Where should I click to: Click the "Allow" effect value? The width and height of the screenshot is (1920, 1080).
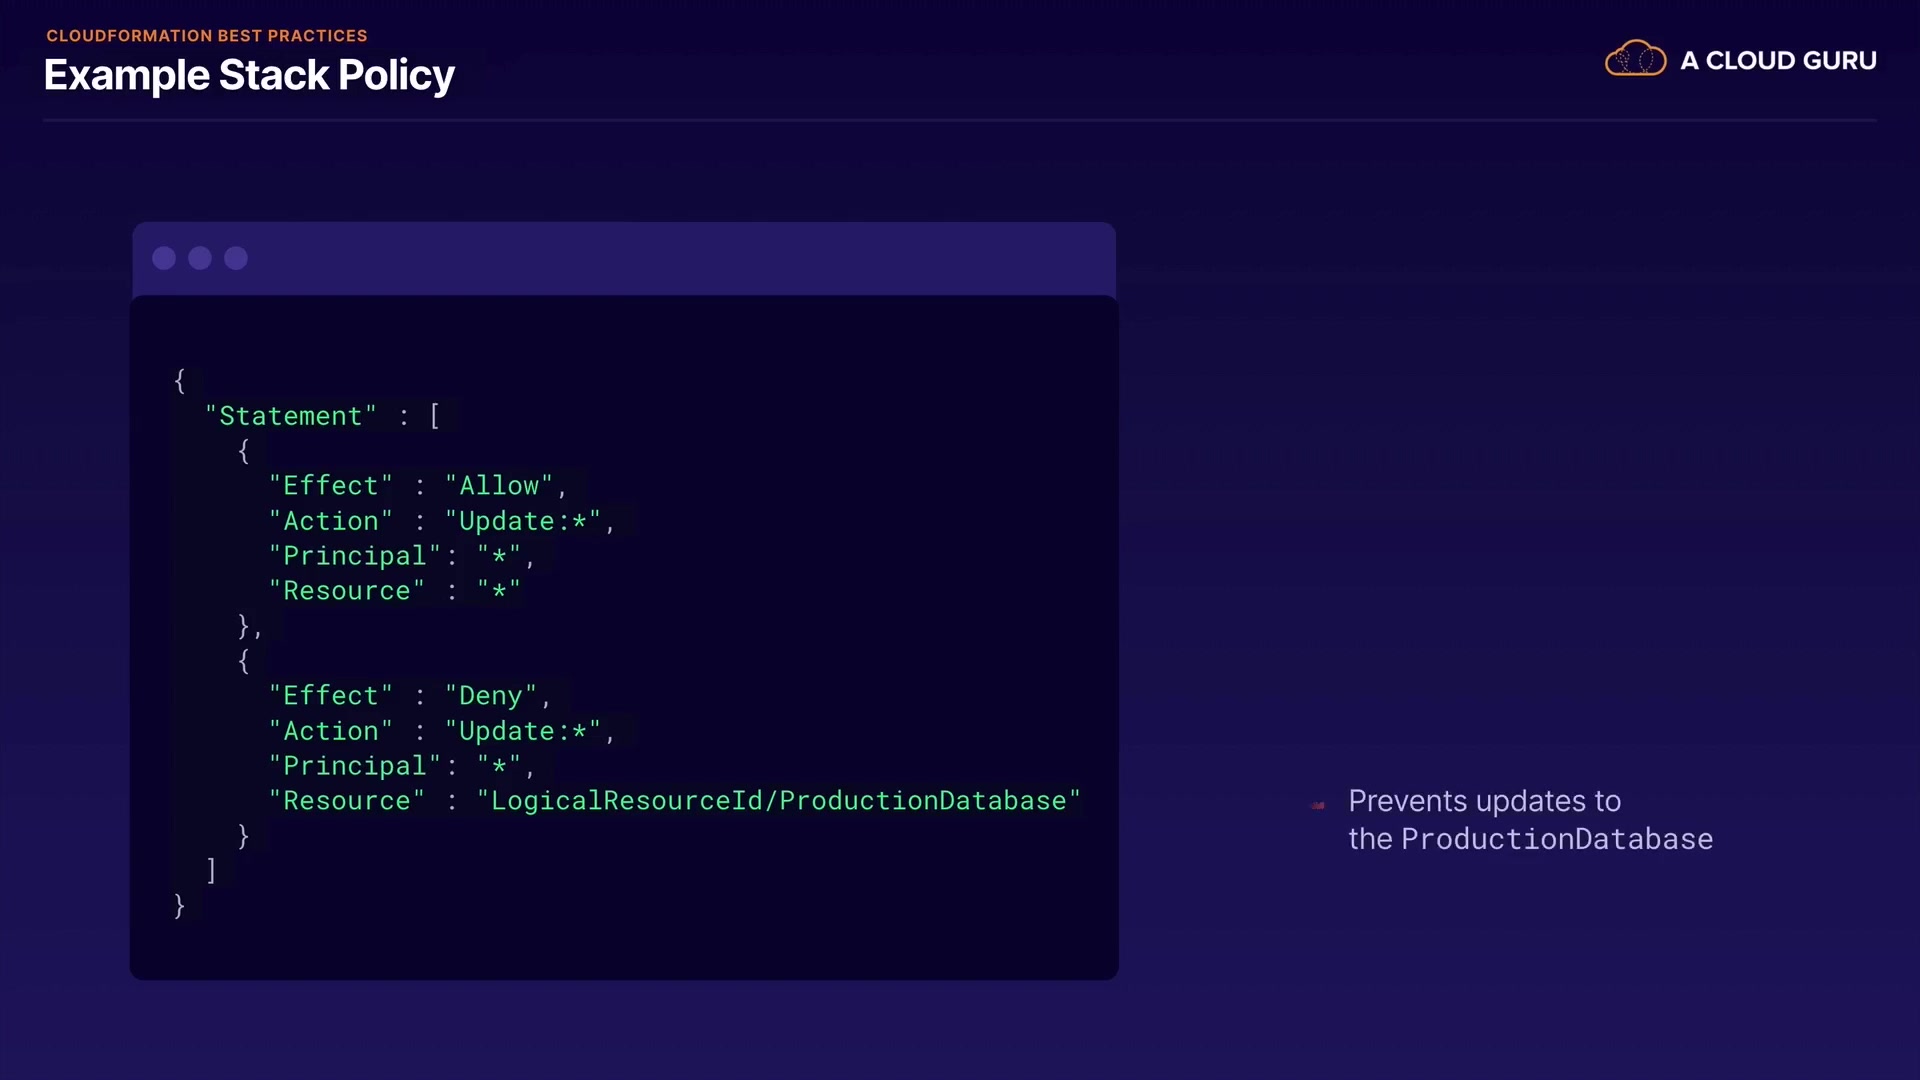[499, 486]
